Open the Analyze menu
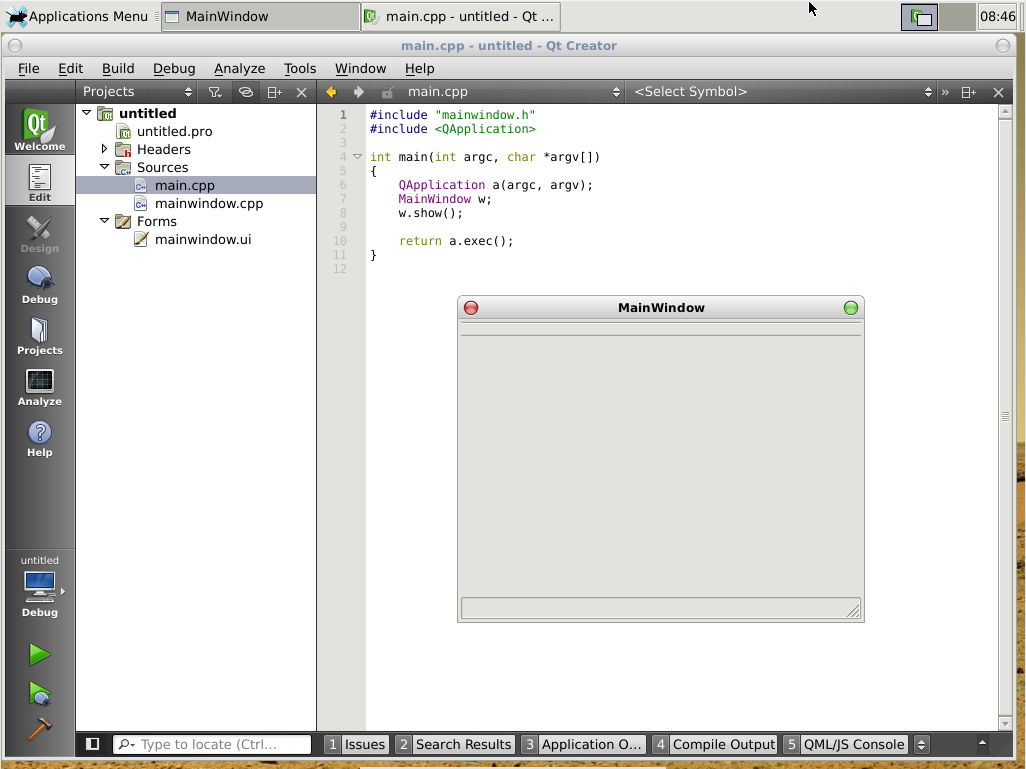The height and width of the screenshot is (769, 1026). point(239,69)
